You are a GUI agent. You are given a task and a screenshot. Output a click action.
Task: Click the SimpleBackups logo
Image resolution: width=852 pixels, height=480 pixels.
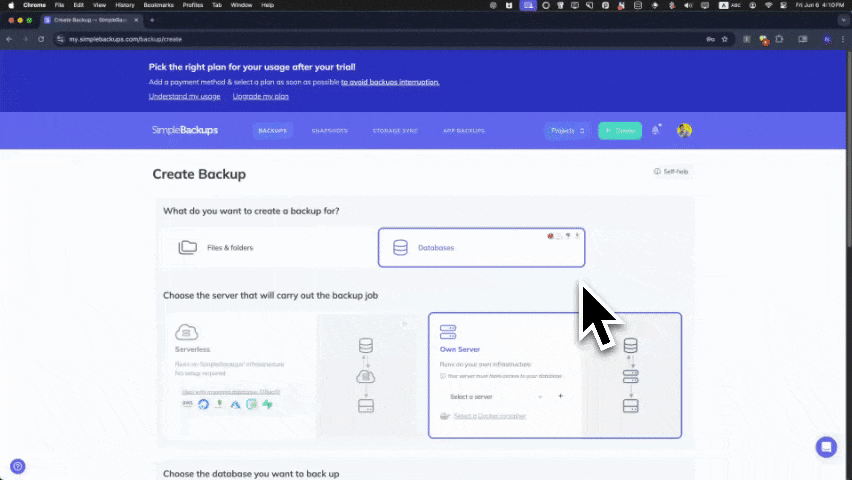[185, 130]
